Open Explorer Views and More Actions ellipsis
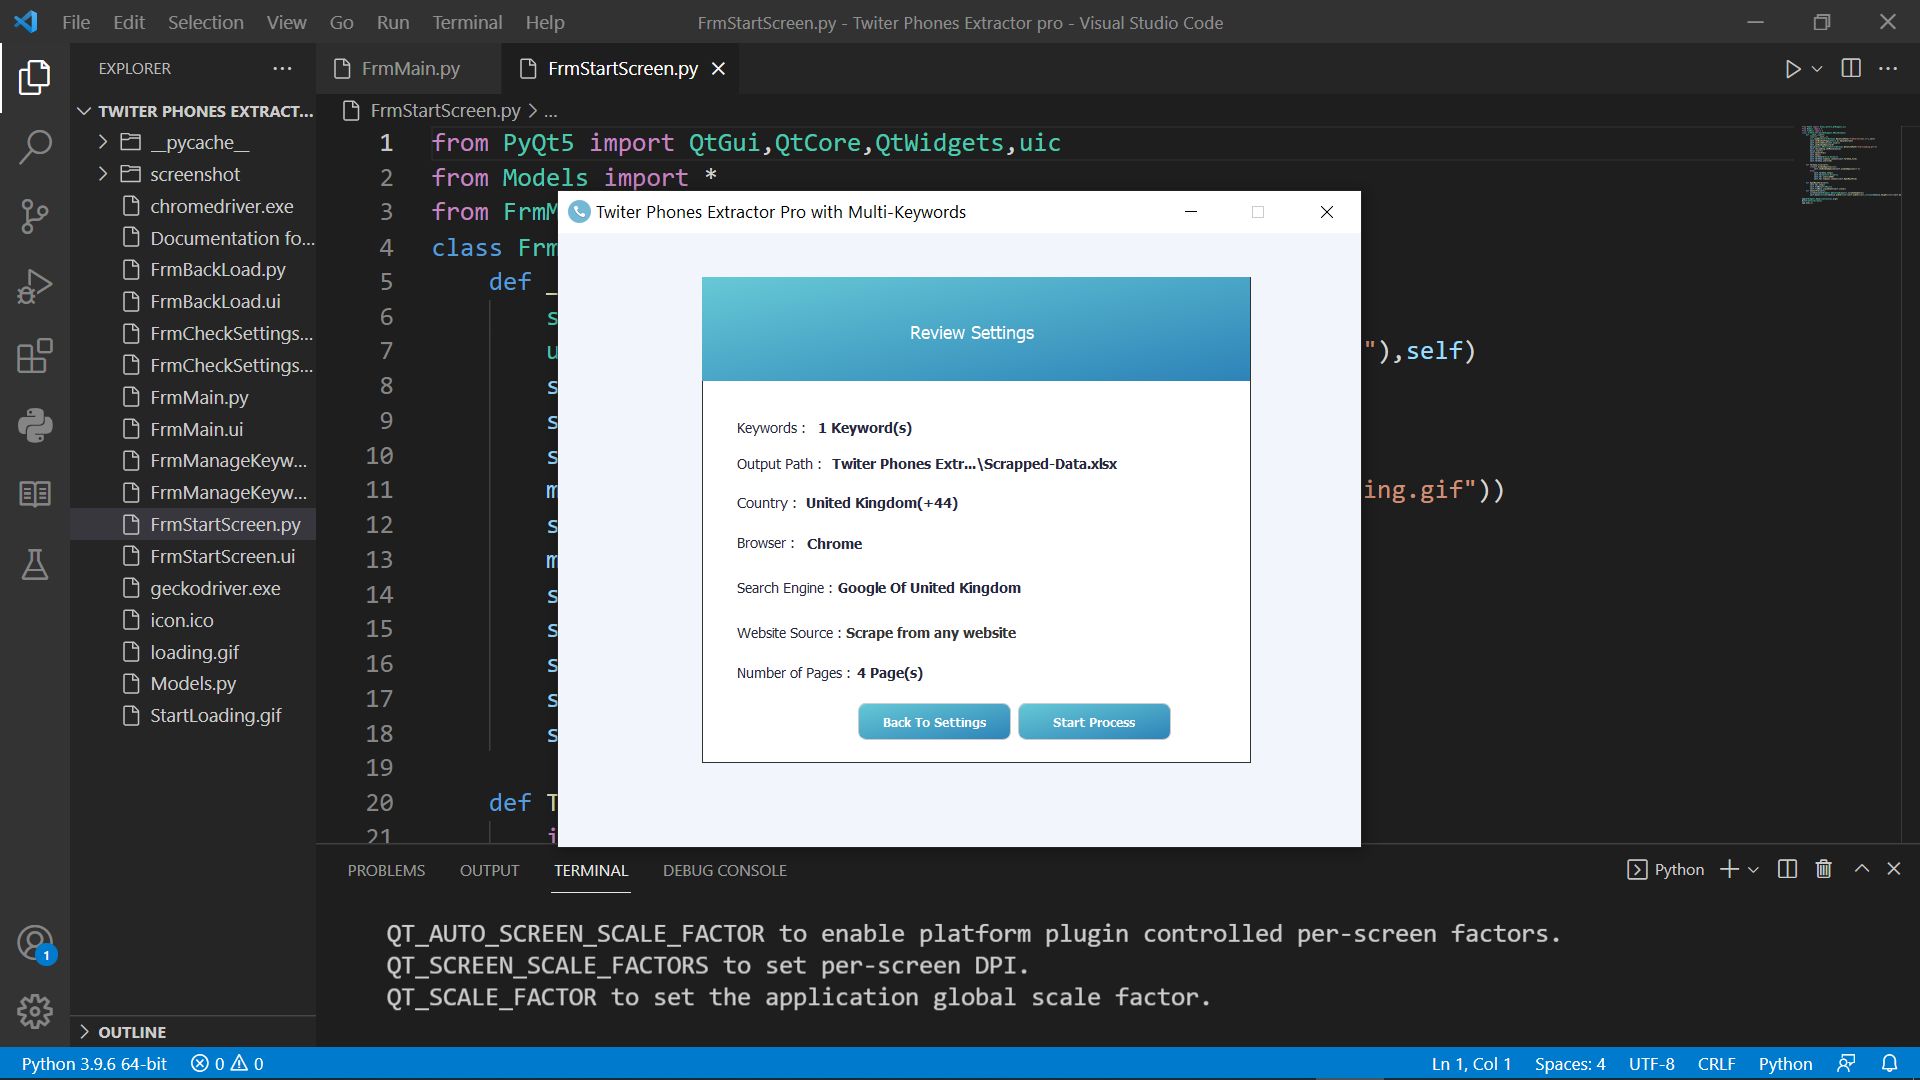 click(x=282, y=68)
